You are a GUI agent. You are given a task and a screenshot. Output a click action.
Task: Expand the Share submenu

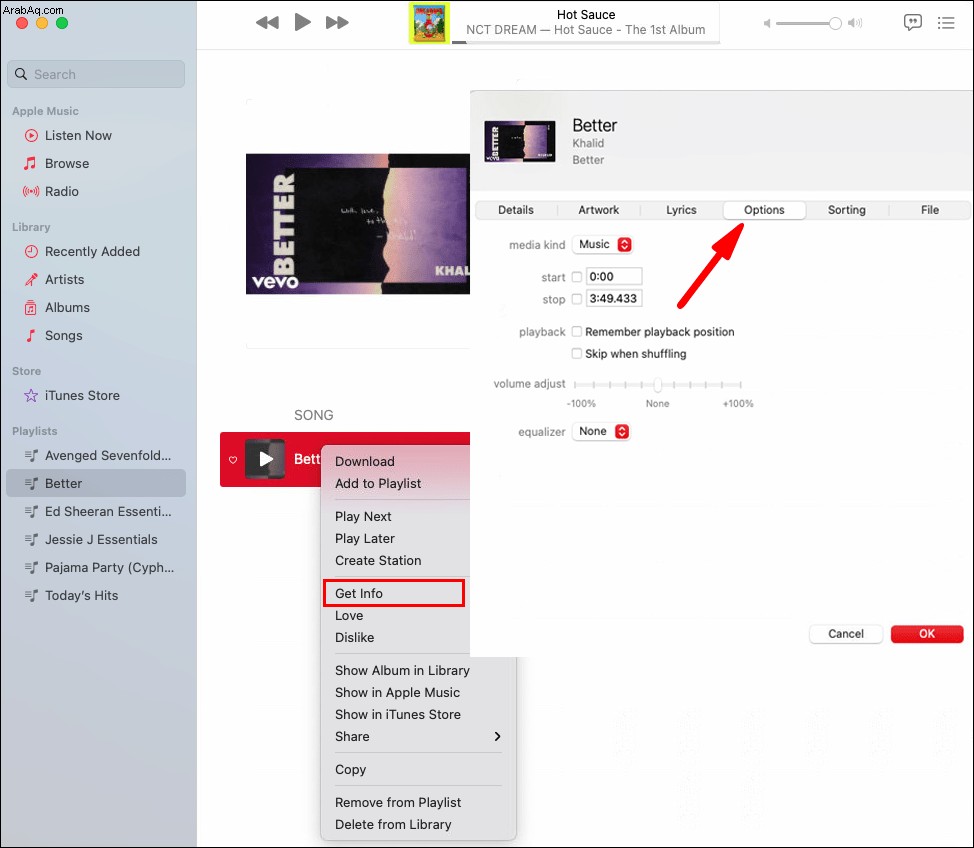pos(418,736)
